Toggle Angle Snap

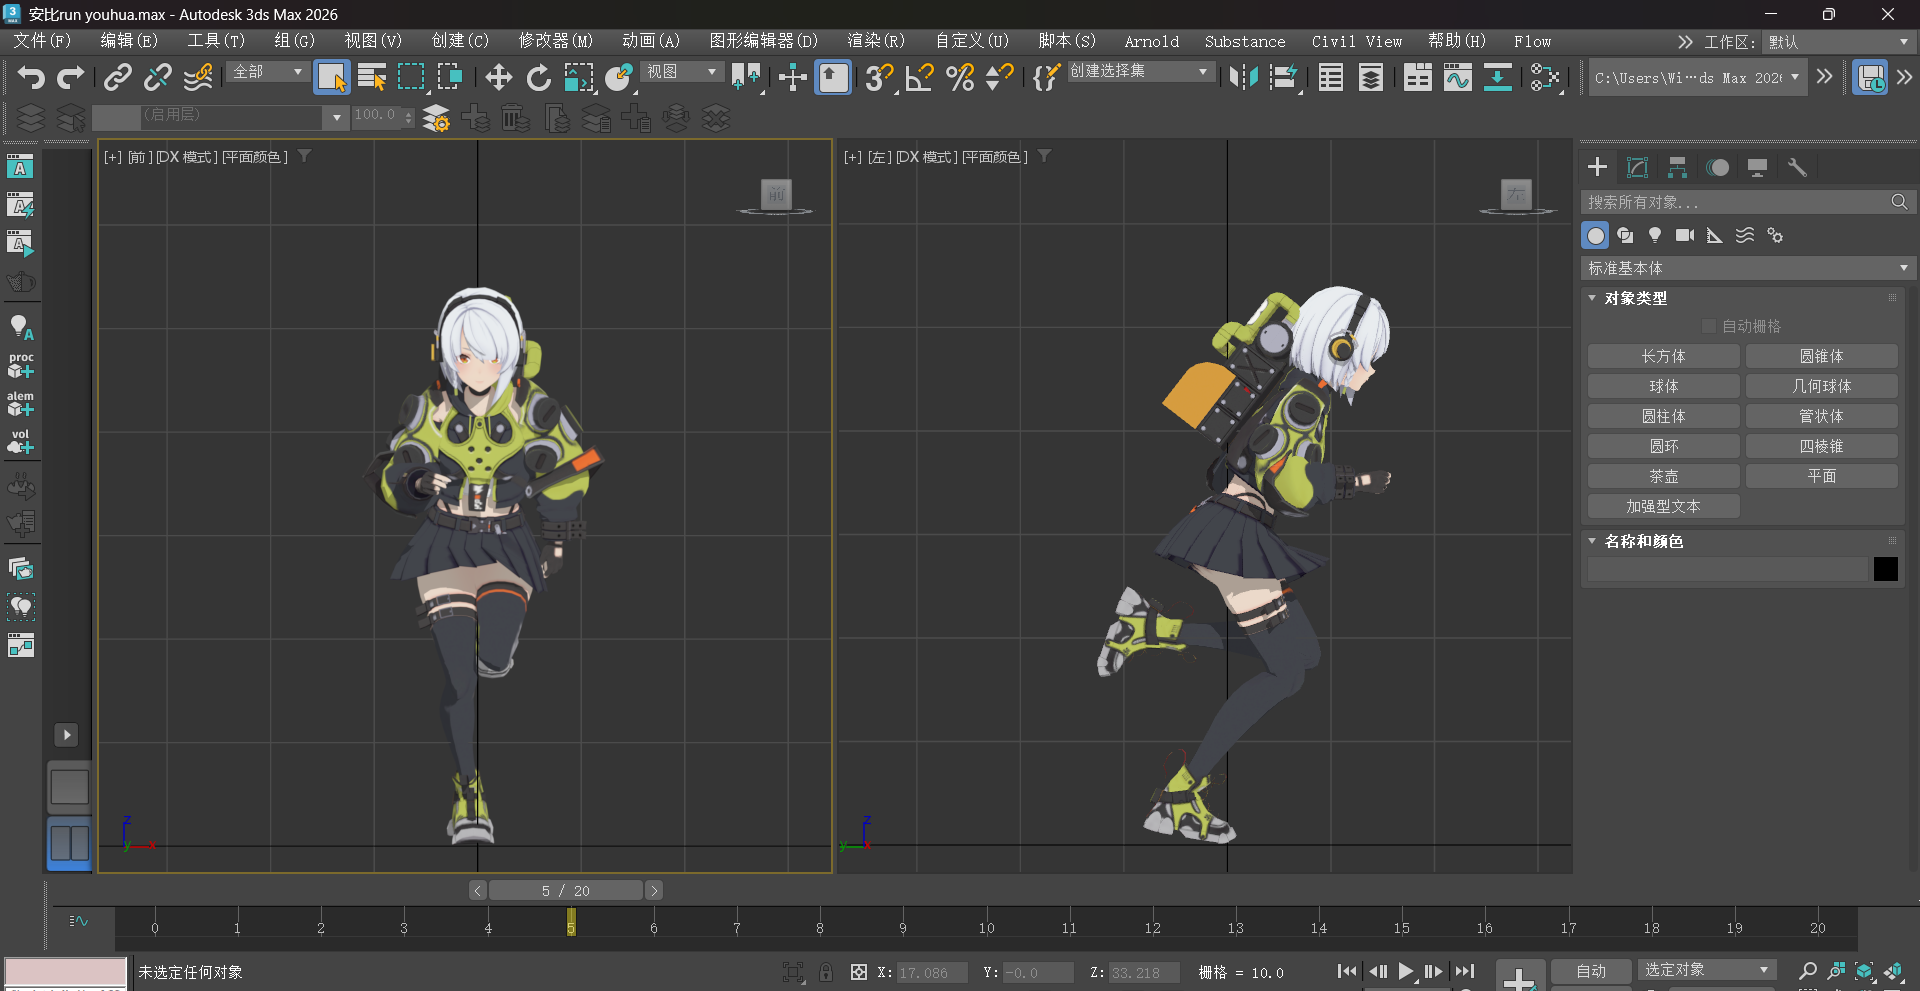(919, 77)
